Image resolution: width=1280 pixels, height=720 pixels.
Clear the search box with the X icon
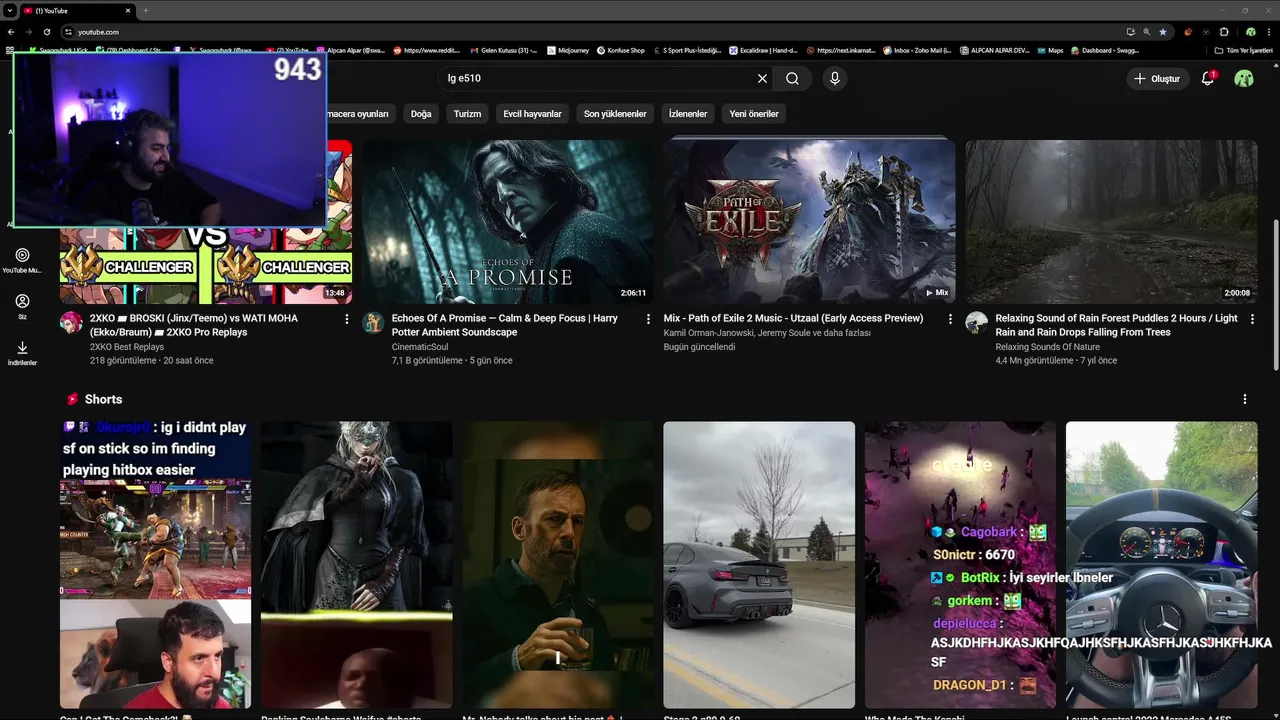coord(762,78)
